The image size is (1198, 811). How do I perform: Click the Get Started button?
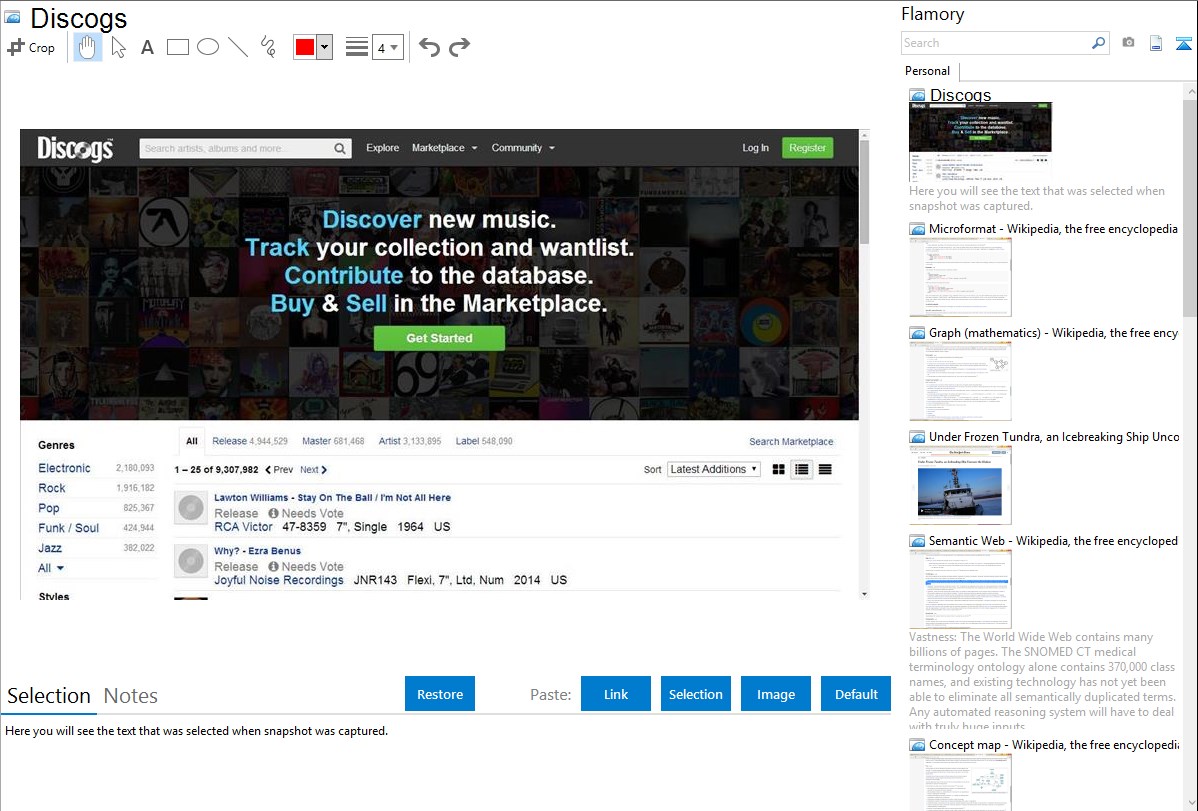tap(439, 338)
